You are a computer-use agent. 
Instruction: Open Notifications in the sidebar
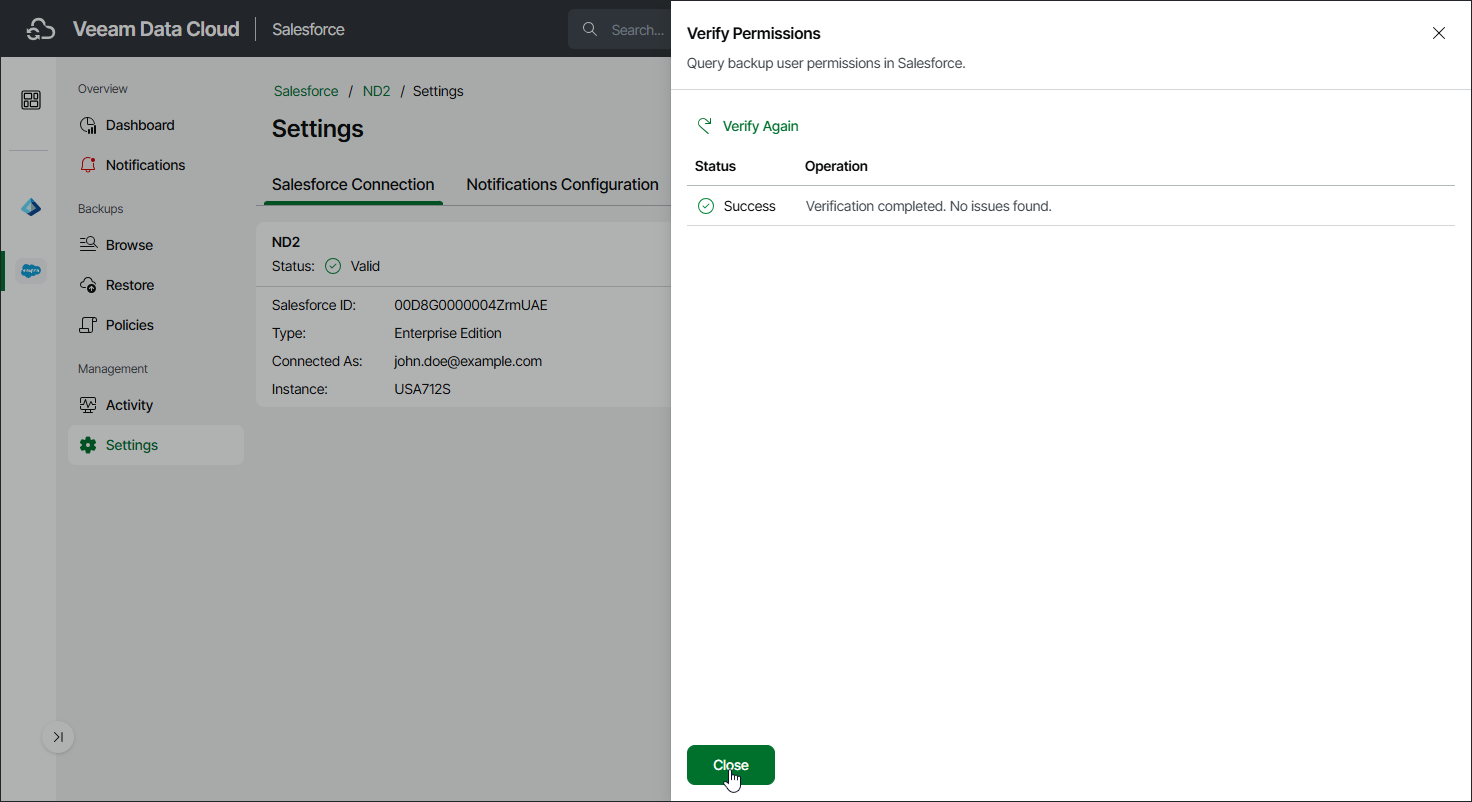pos(156,165)
